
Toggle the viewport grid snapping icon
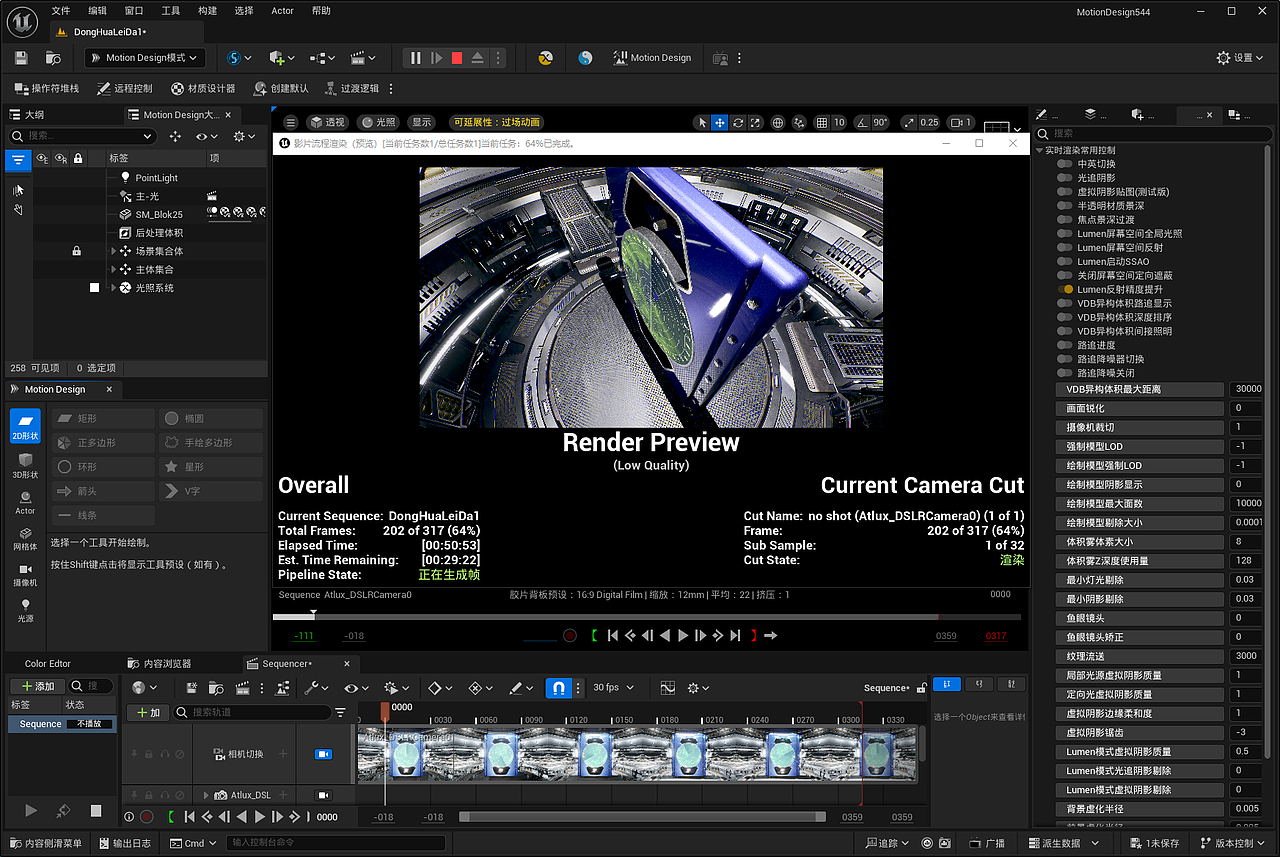(822, 123)
